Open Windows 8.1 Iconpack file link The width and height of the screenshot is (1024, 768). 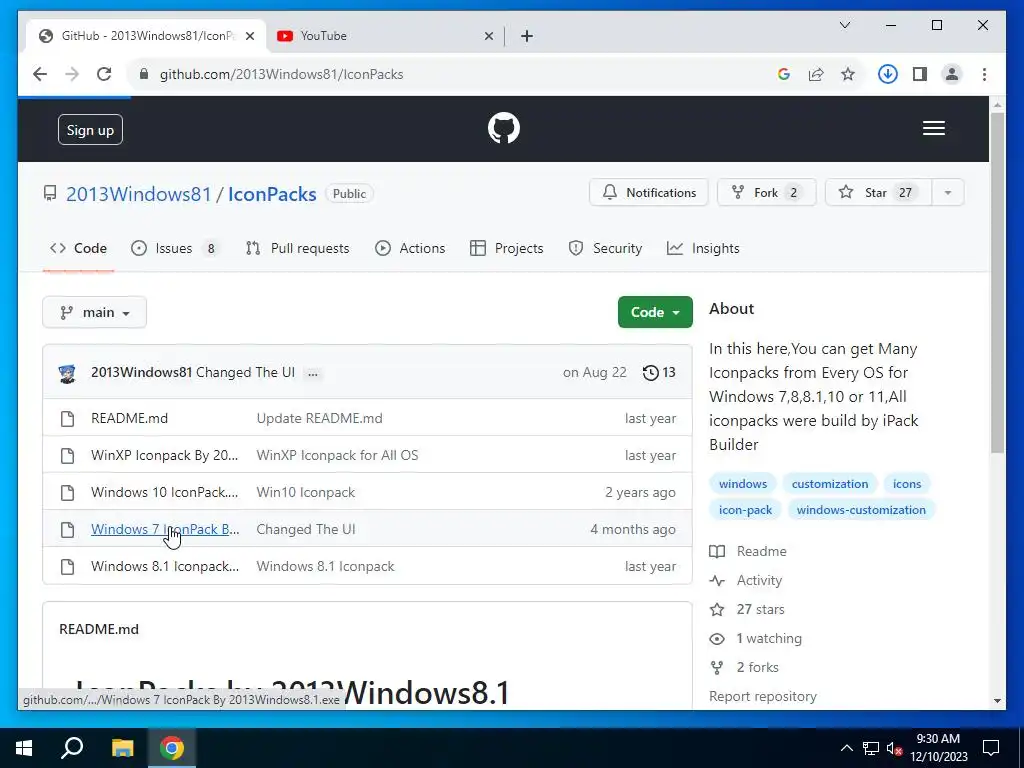[x=165, y=567]
